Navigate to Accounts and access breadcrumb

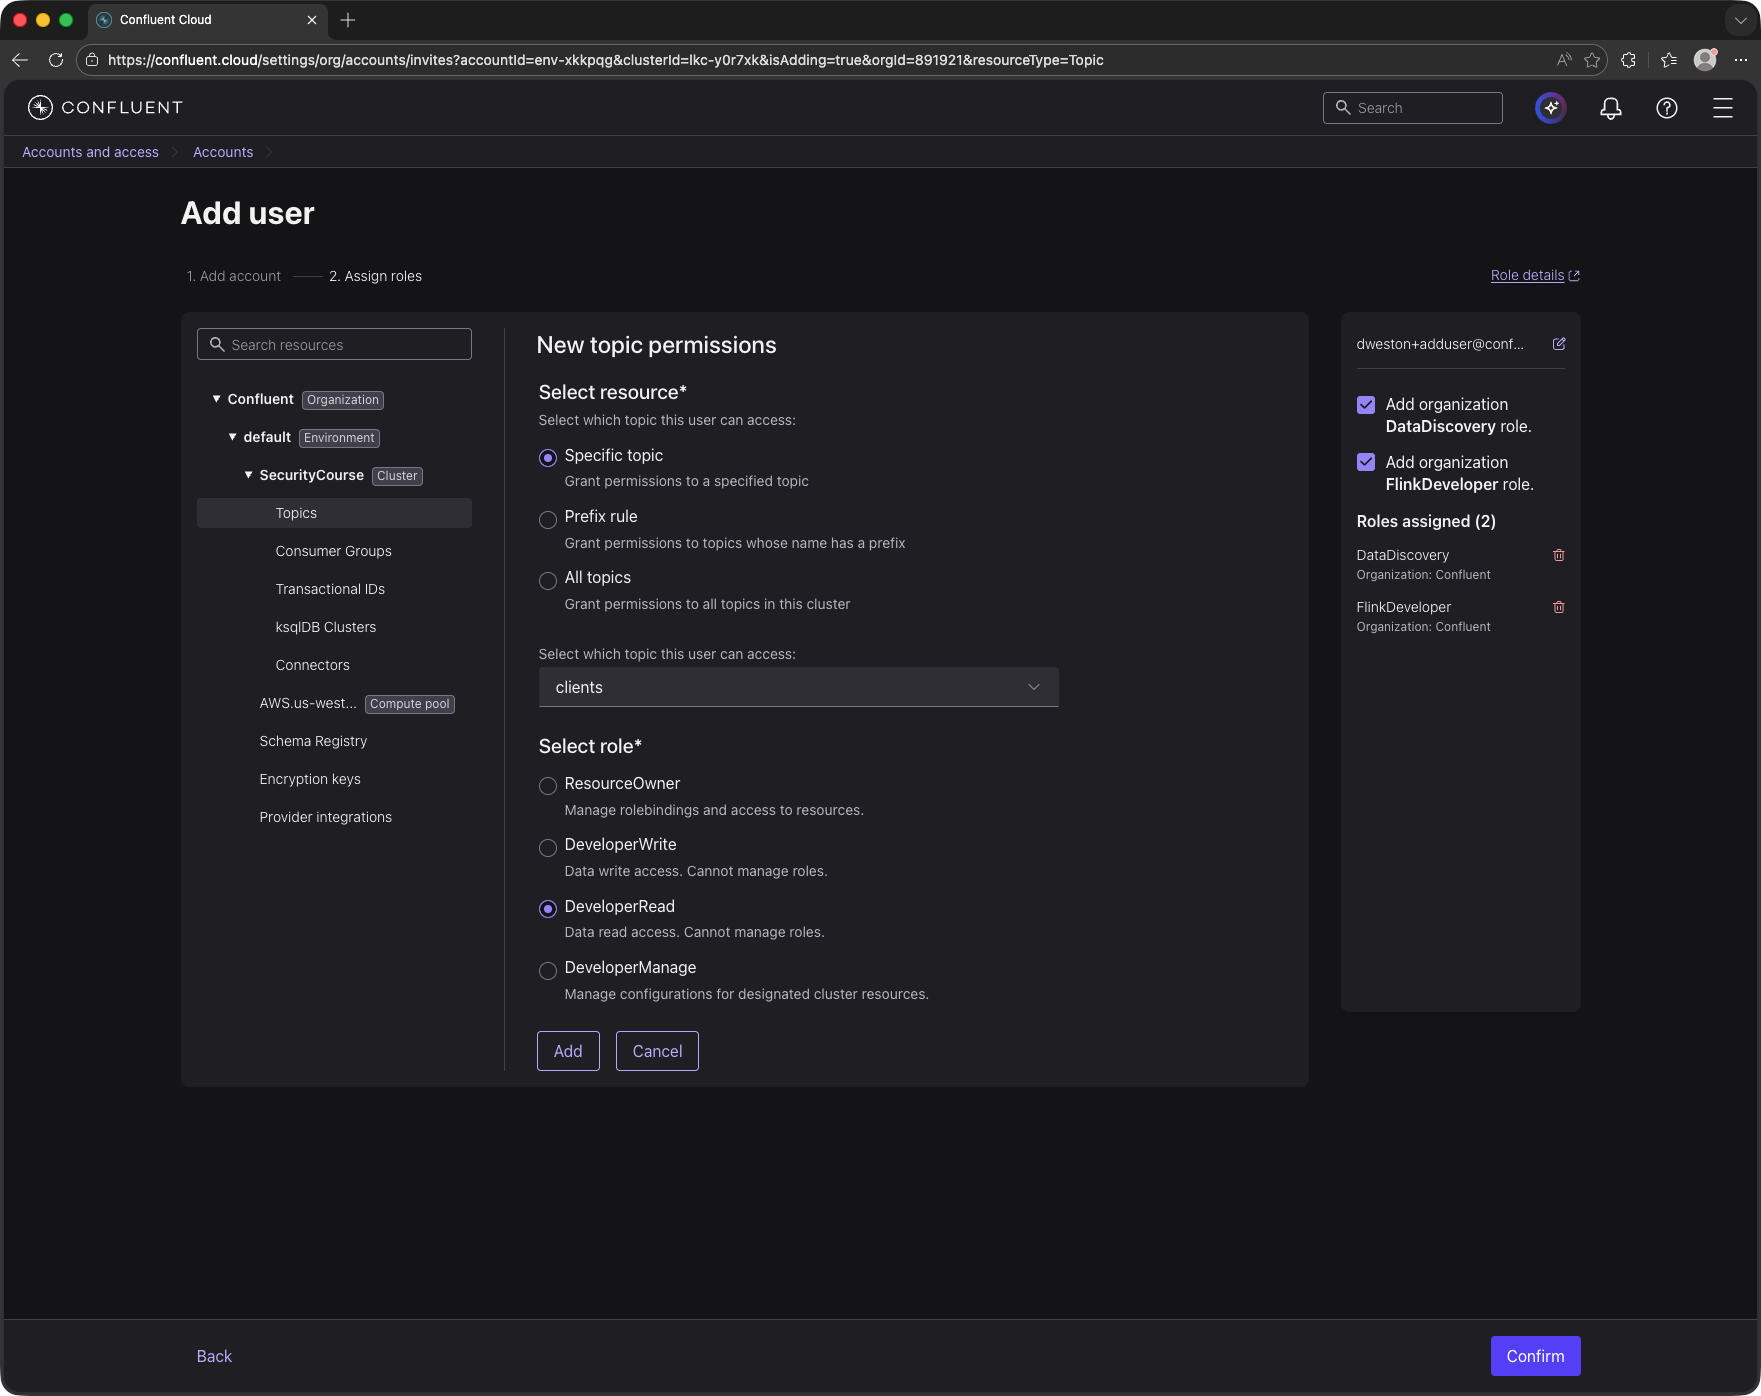click(90, 152)
